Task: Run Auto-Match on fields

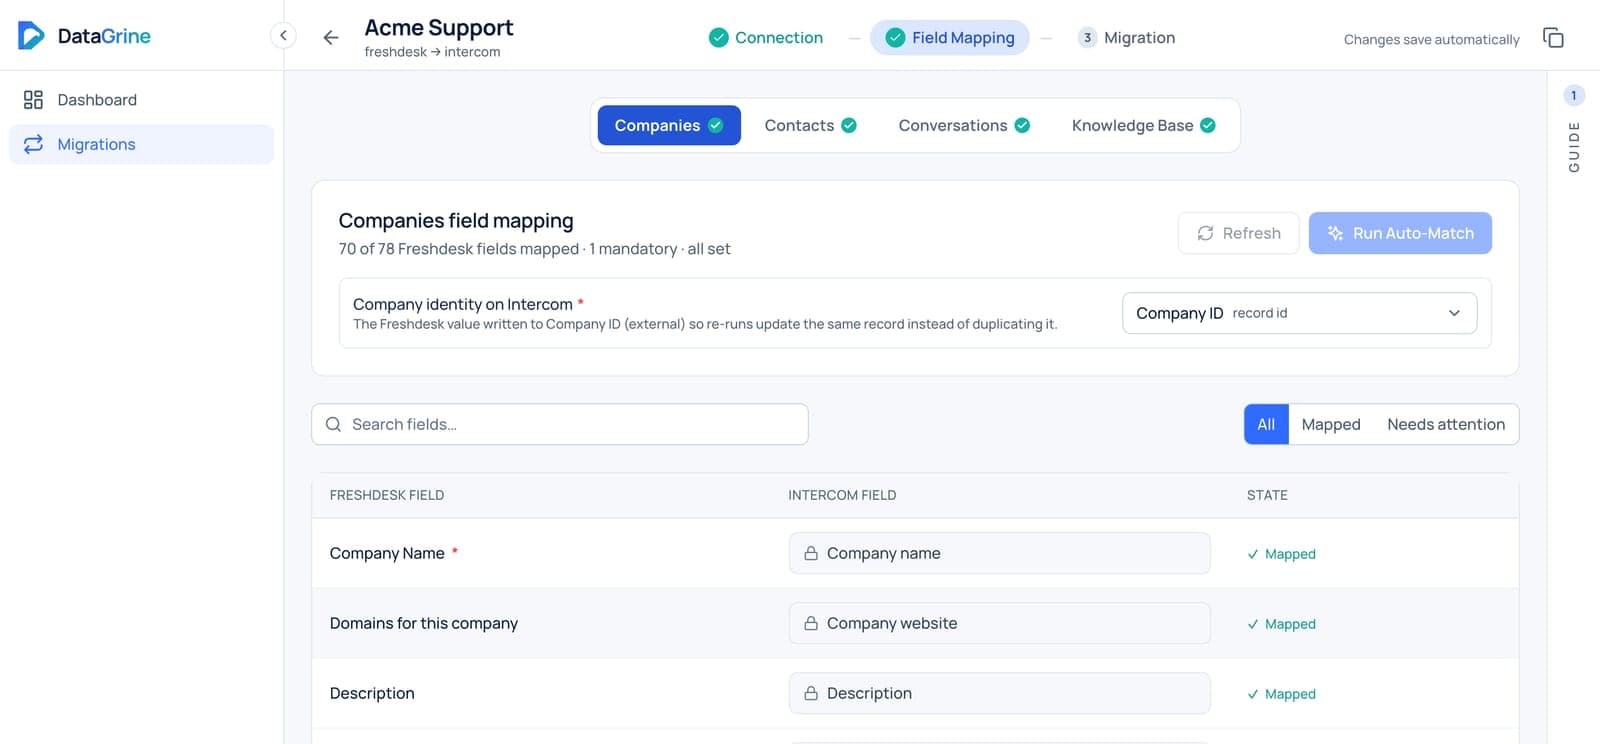Action: (1400, 233)
